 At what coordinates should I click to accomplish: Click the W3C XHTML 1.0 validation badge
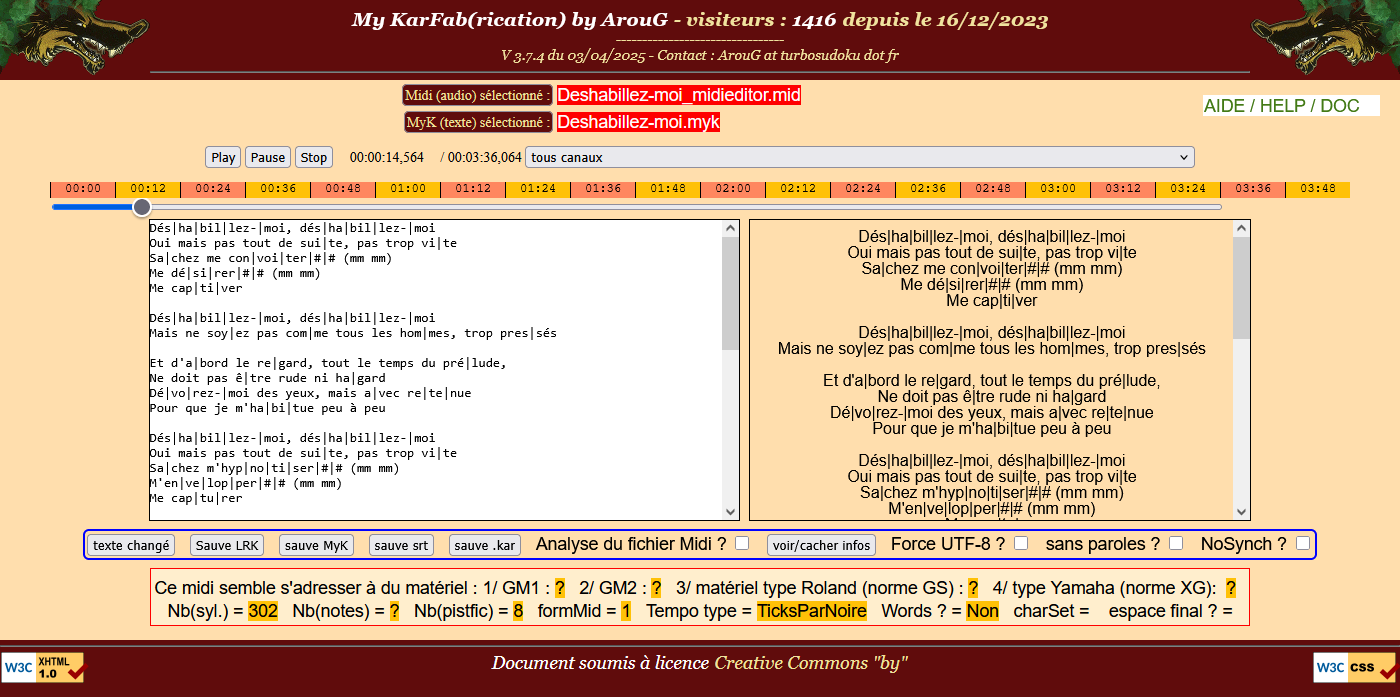click(x=43, y=667)
